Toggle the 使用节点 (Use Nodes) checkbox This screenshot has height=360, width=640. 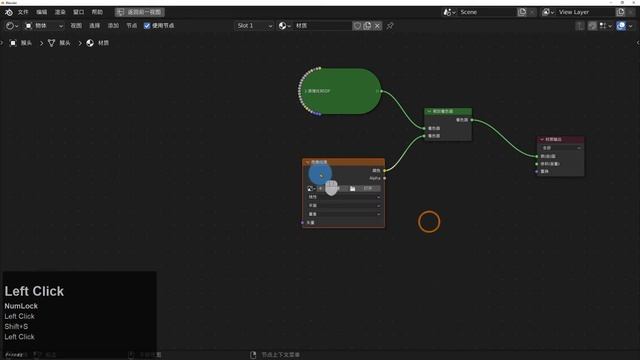coord(147,26)
